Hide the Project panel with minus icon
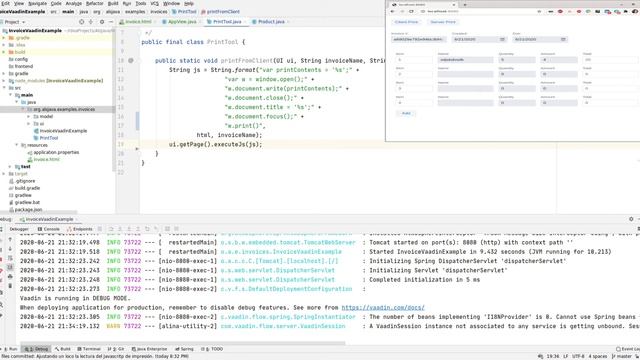The image size is (640, 360). coord(111,22)
